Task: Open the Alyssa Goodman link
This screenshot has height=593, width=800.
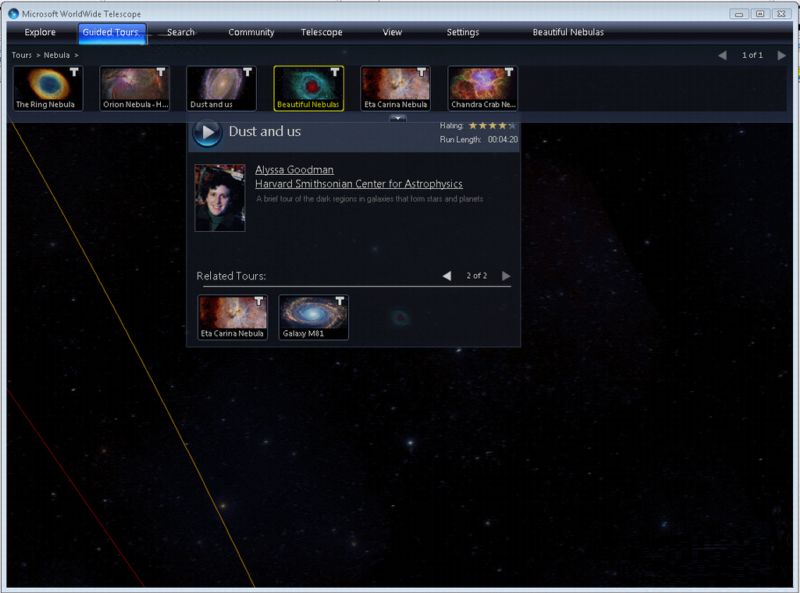Action: coord(294,169)
